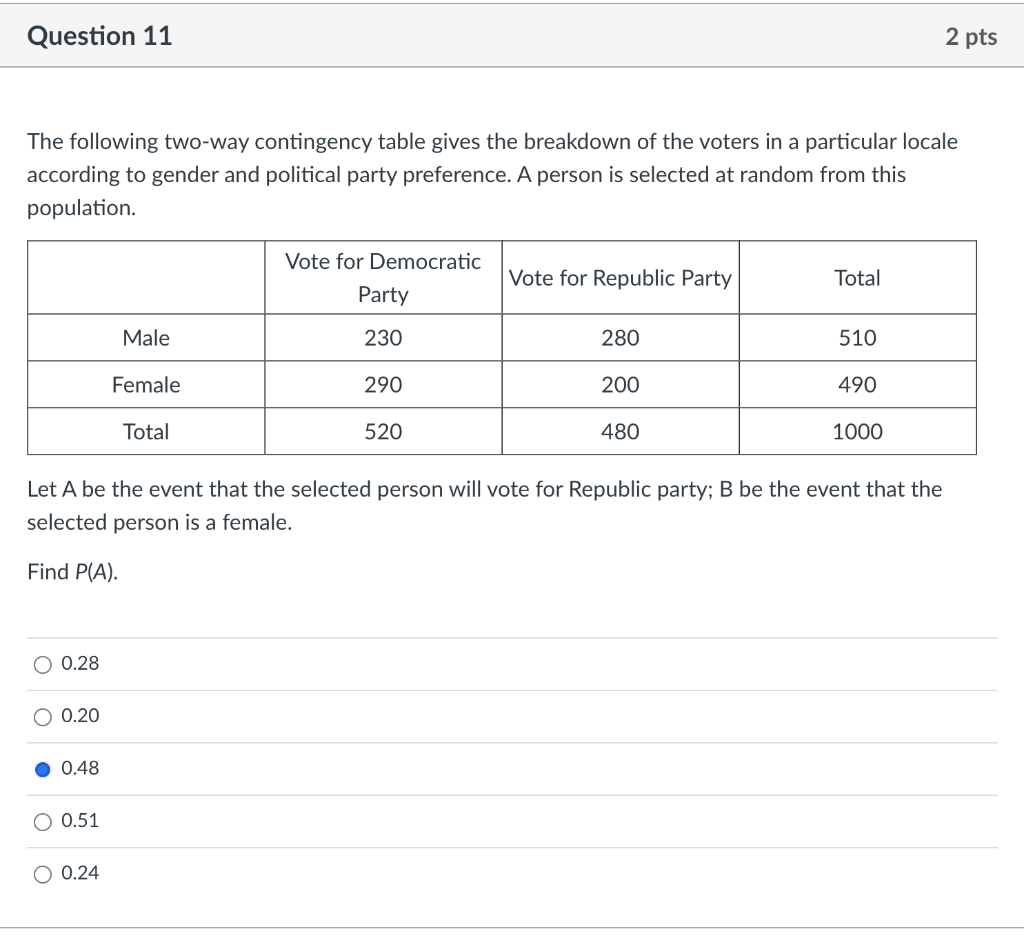Deselect the currently chosen 0.48 option
Image resolution: width=1024 pixels, height=947 pixels.
(44, 768)
